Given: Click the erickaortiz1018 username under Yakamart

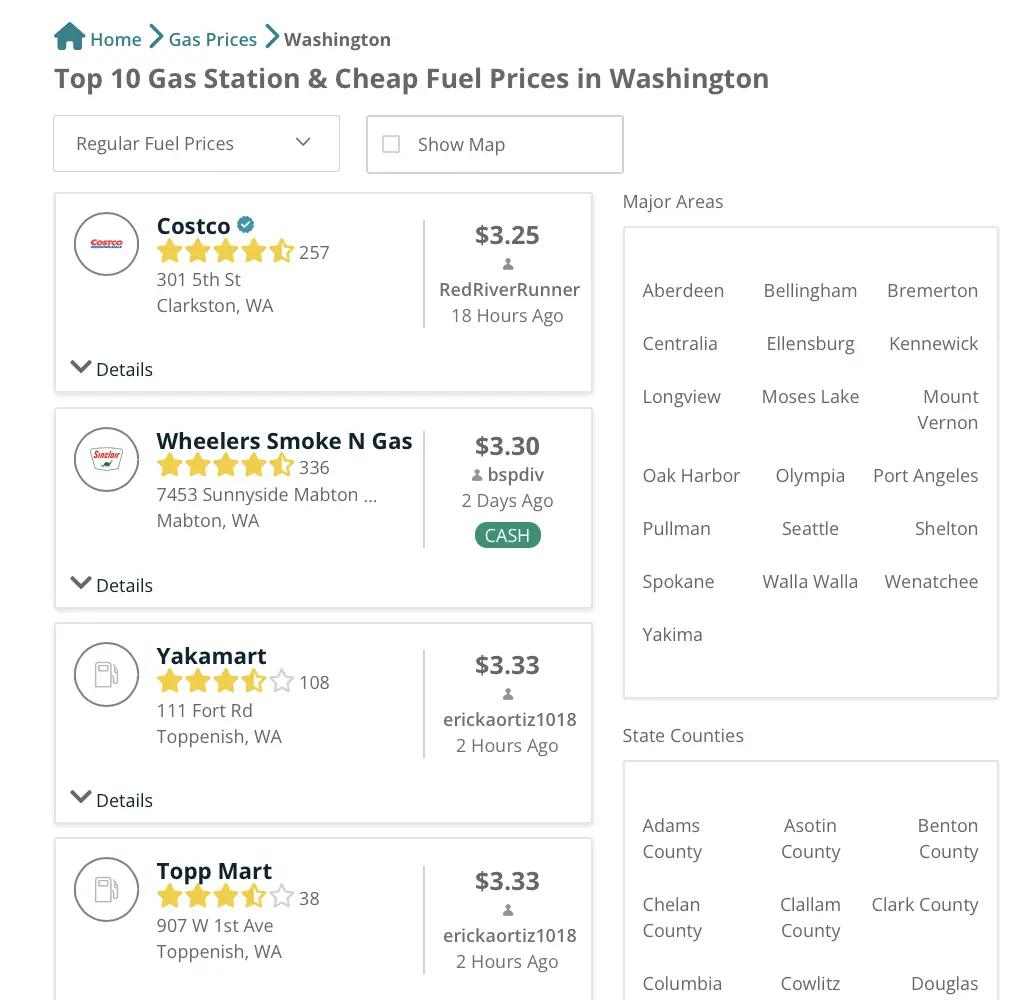Looking at the screenshot, I should [x=509, y=719].
